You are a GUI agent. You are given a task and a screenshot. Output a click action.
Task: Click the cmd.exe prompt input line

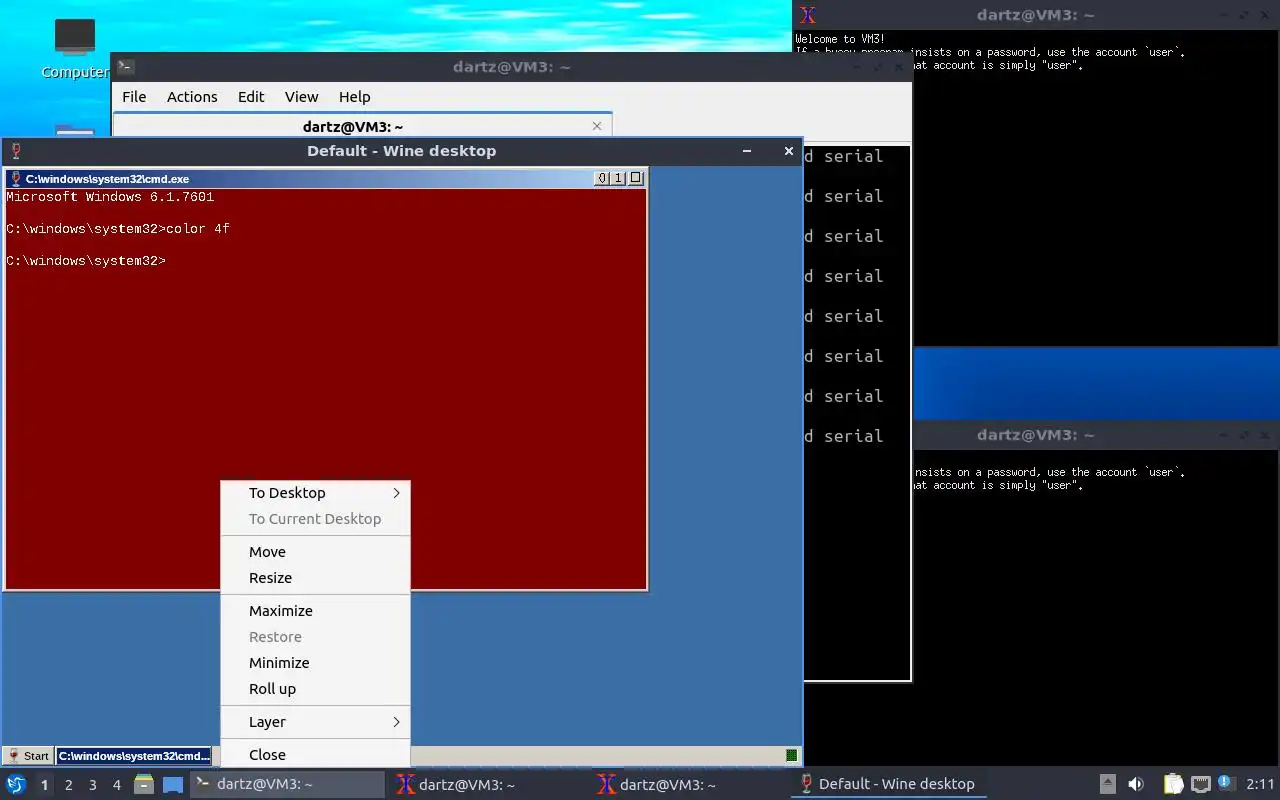point(86,261)
